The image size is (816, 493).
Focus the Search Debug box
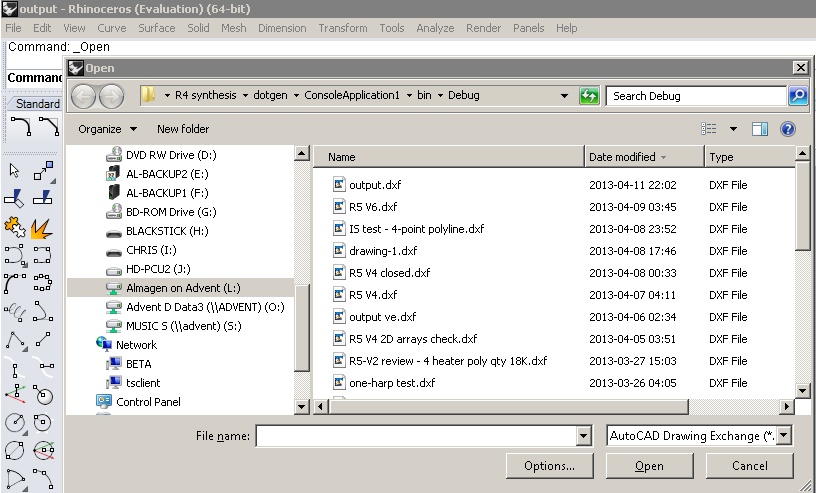(x=696, y=96)
